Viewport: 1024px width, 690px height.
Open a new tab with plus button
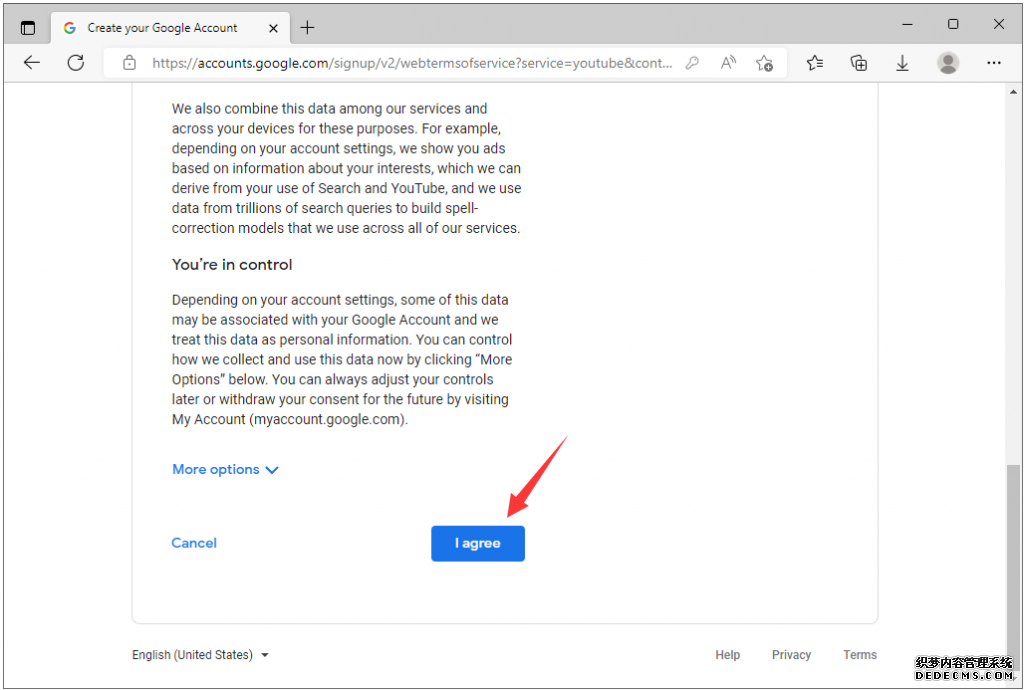(x=307, y=27)
